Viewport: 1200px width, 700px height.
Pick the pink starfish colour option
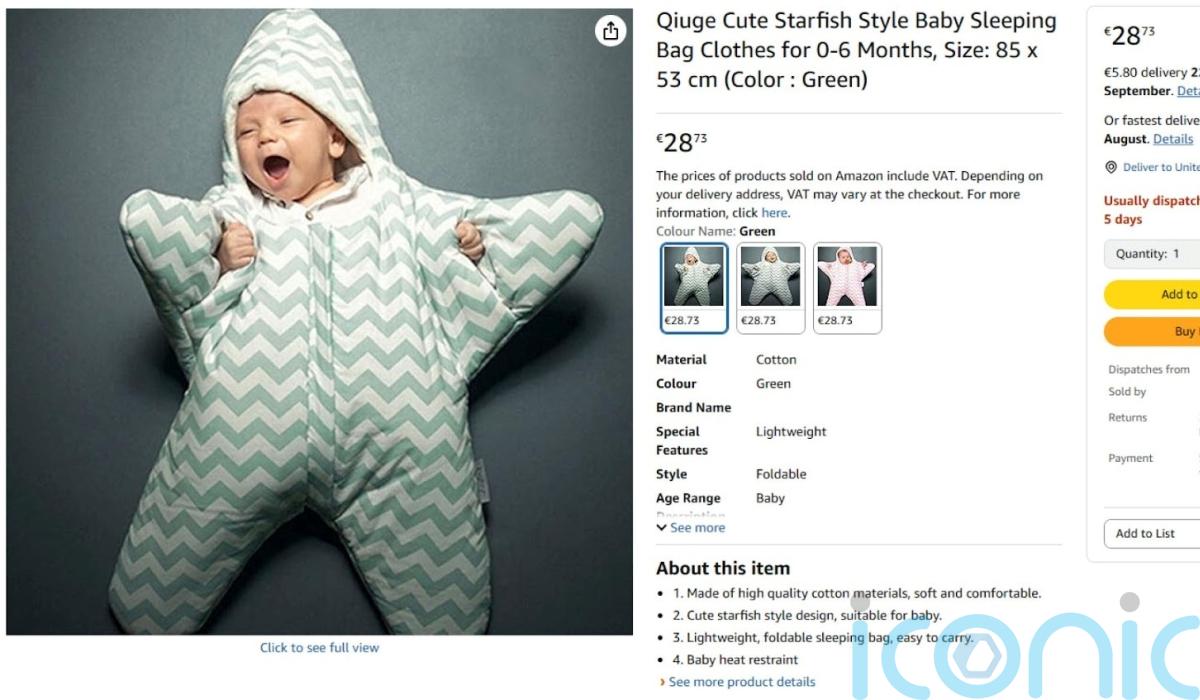[x=847, y=287]
